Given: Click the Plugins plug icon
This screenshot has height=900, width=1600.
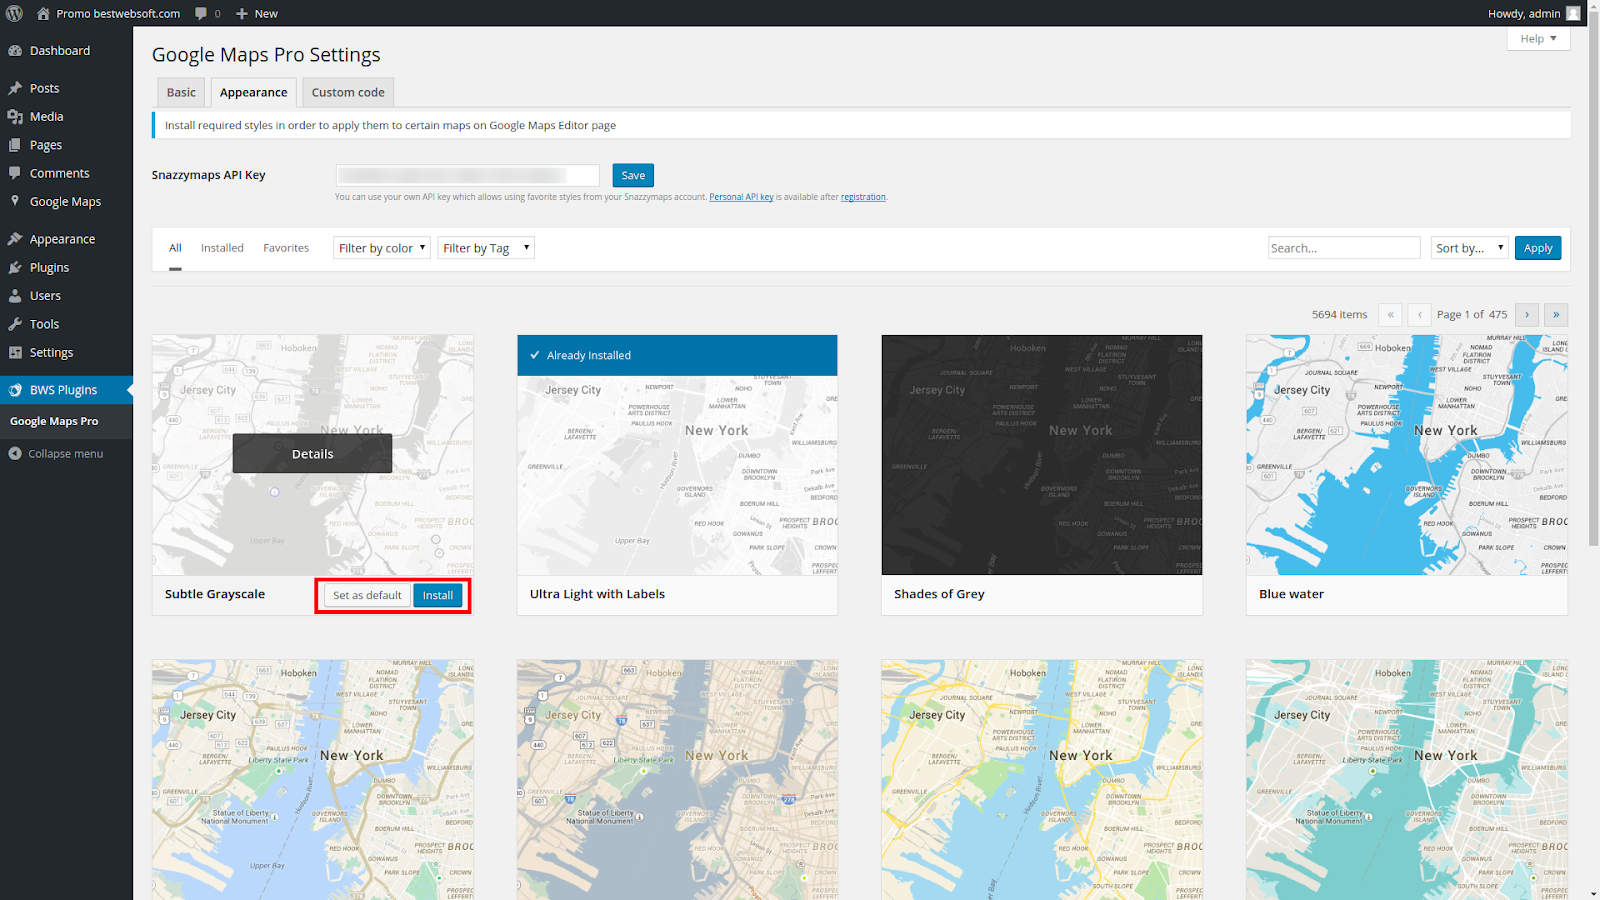Looking at the screenshot, I should 15,267.
